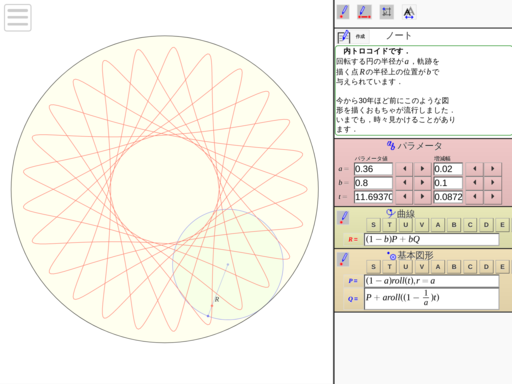Select the red-dot pencil tool in top toolbar
This screenshot has height=384, width=512.
click(x=343, y=12)
